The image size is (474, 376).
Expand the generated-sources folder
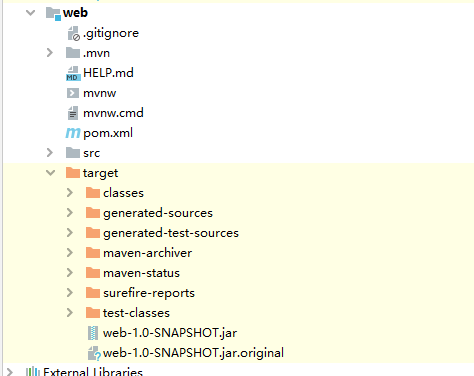(x=70, y=213)
